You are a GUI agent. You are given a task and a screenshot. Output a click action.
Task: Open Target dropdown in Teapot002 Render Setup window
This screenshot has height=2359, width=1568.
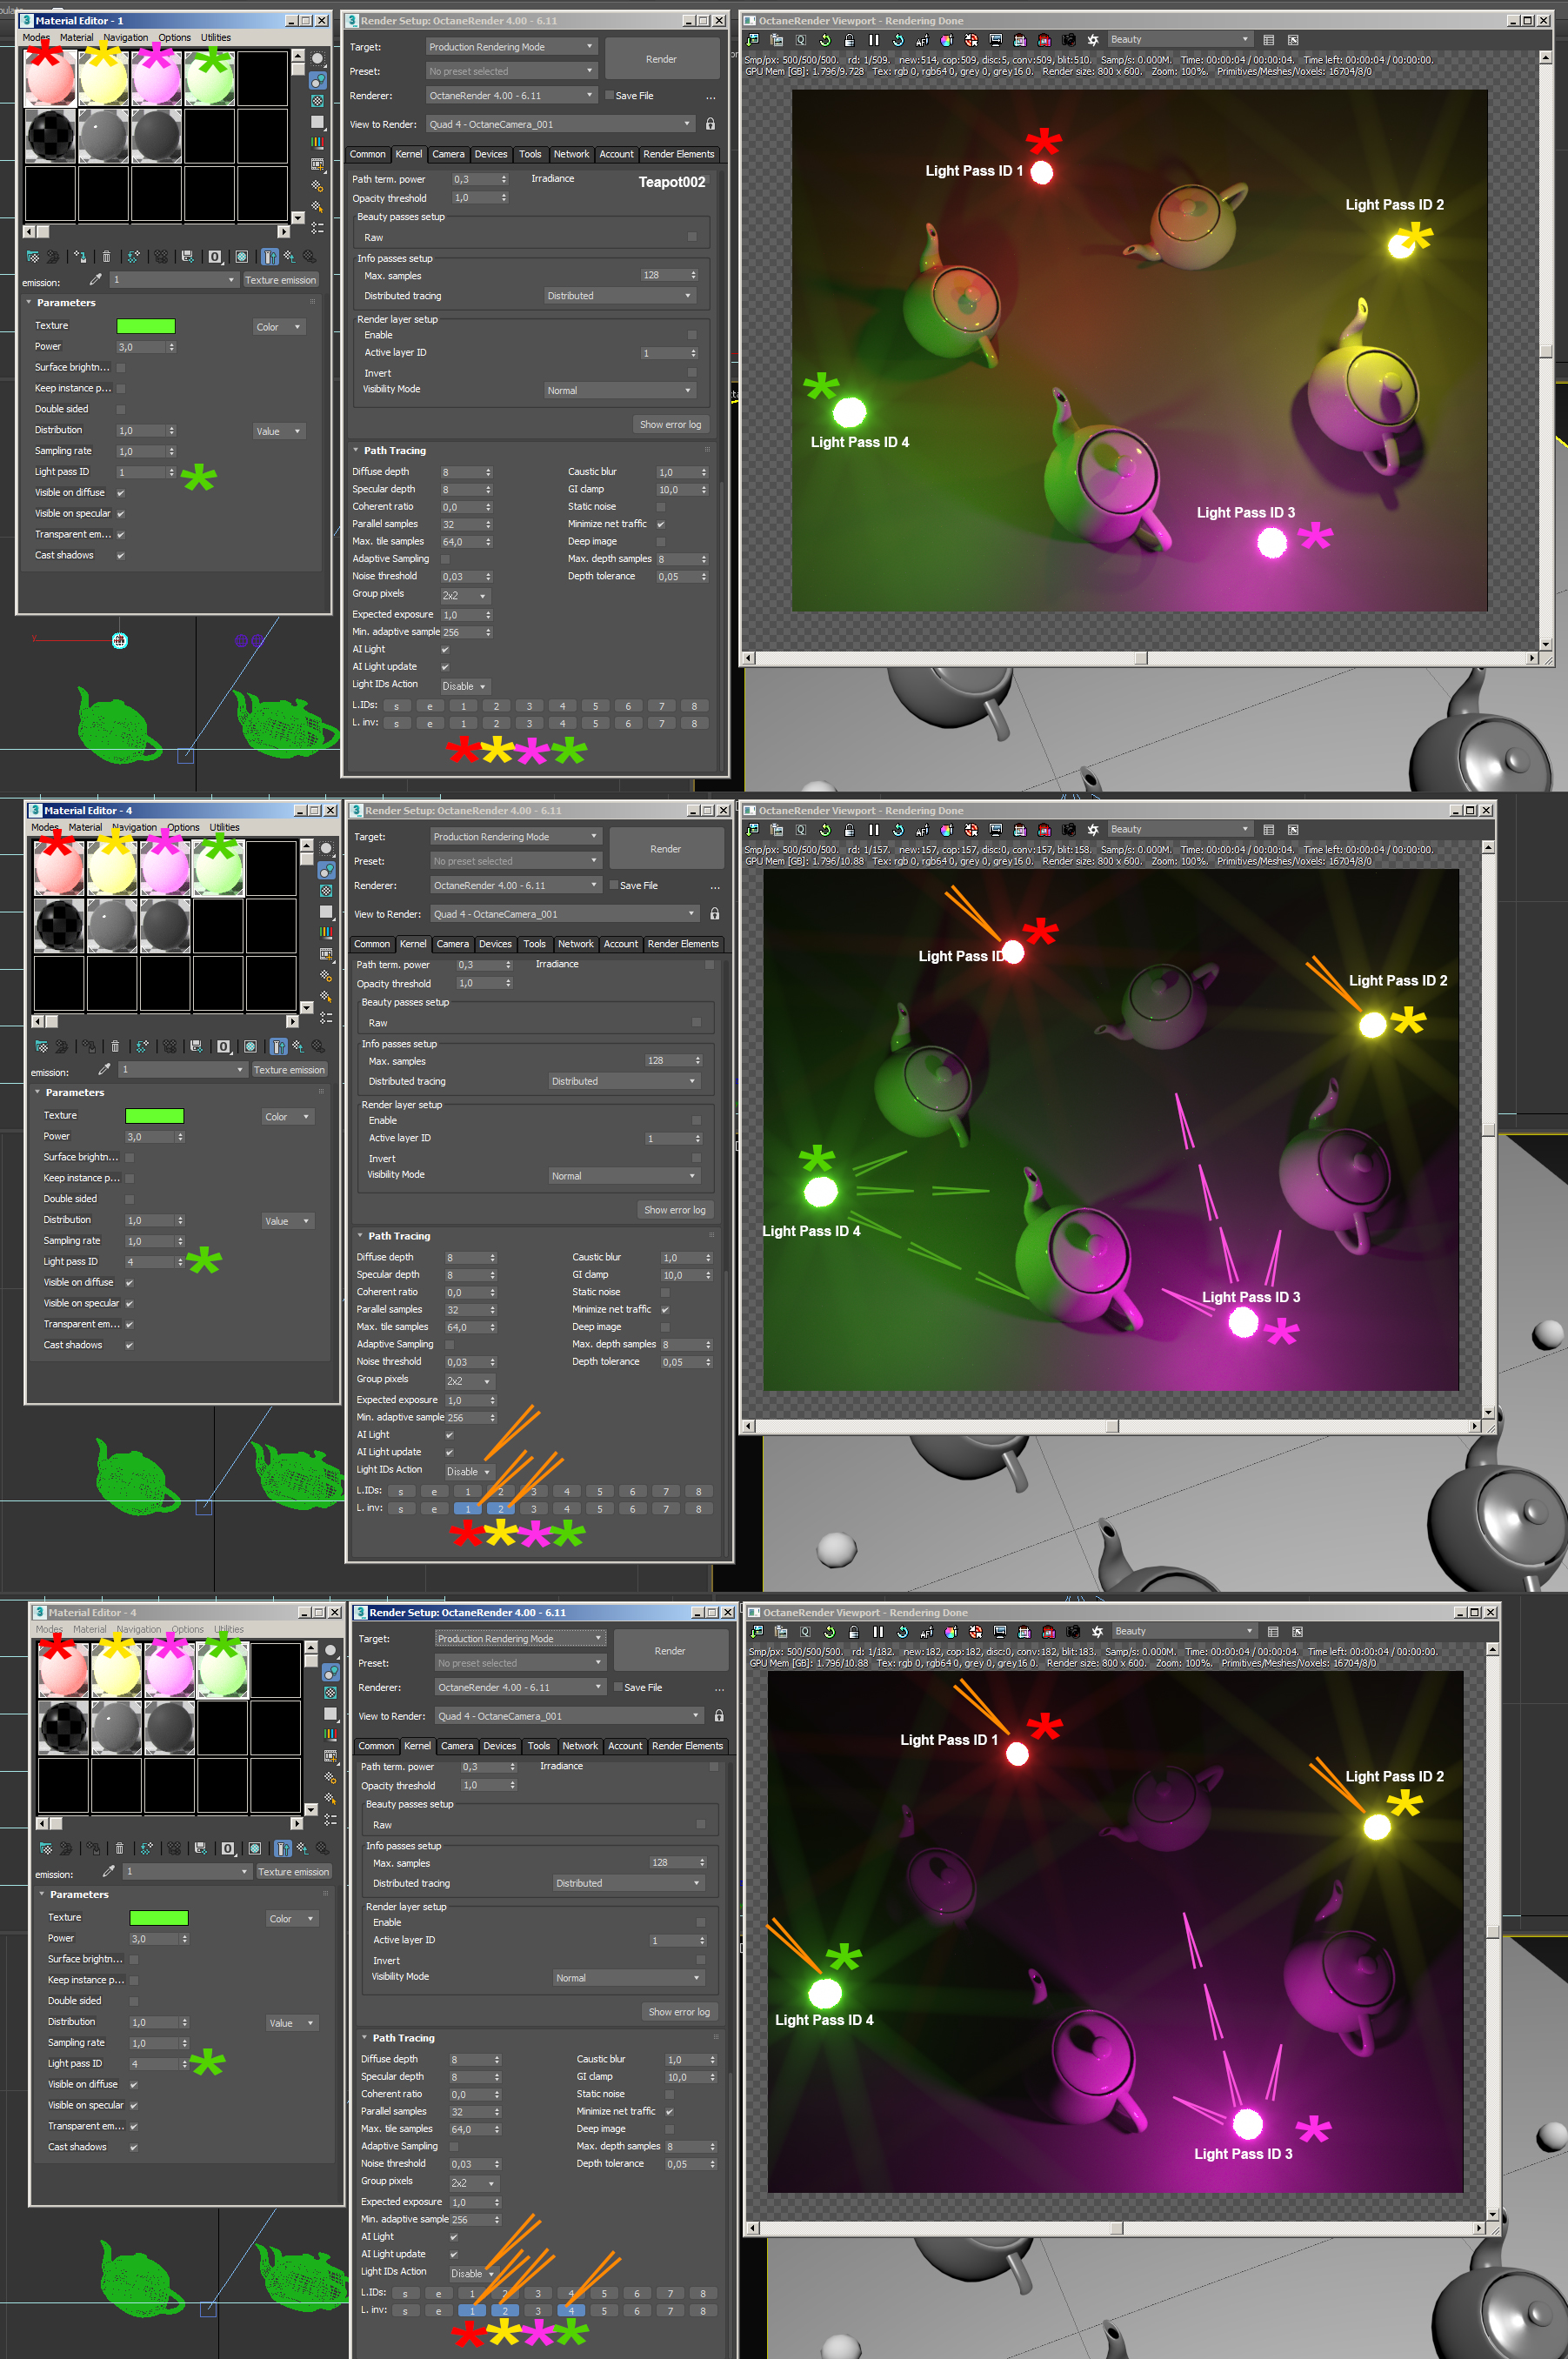(511, 47)
